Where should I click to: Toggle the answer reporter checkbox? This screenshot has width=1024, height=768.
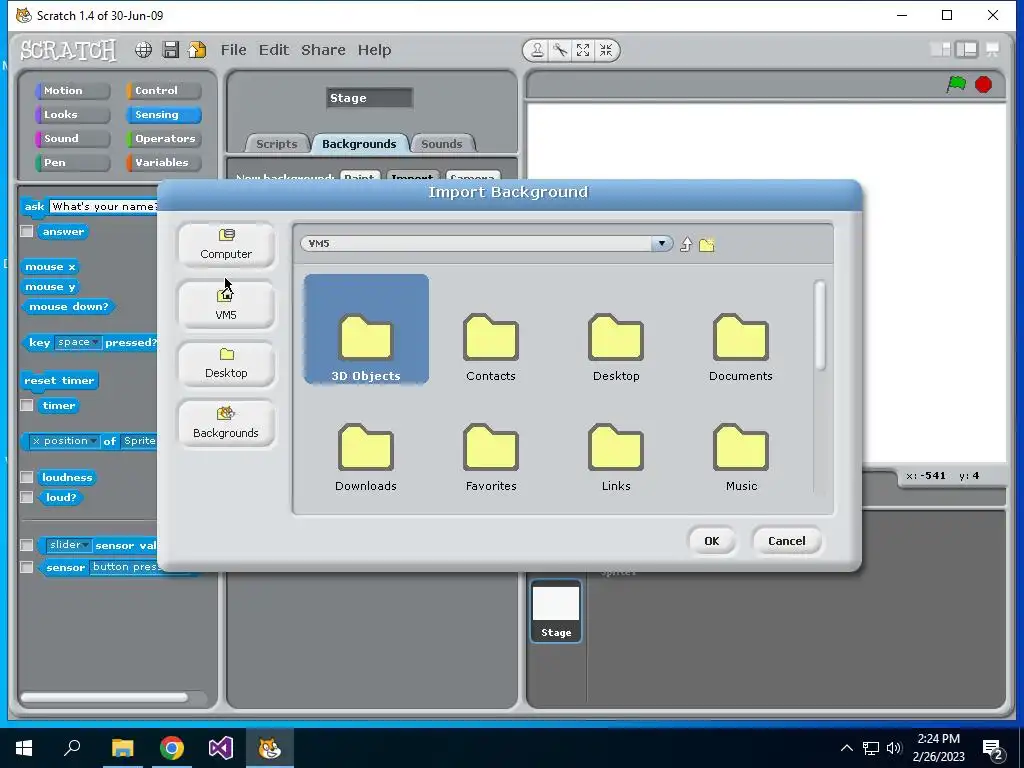point(27,231)
